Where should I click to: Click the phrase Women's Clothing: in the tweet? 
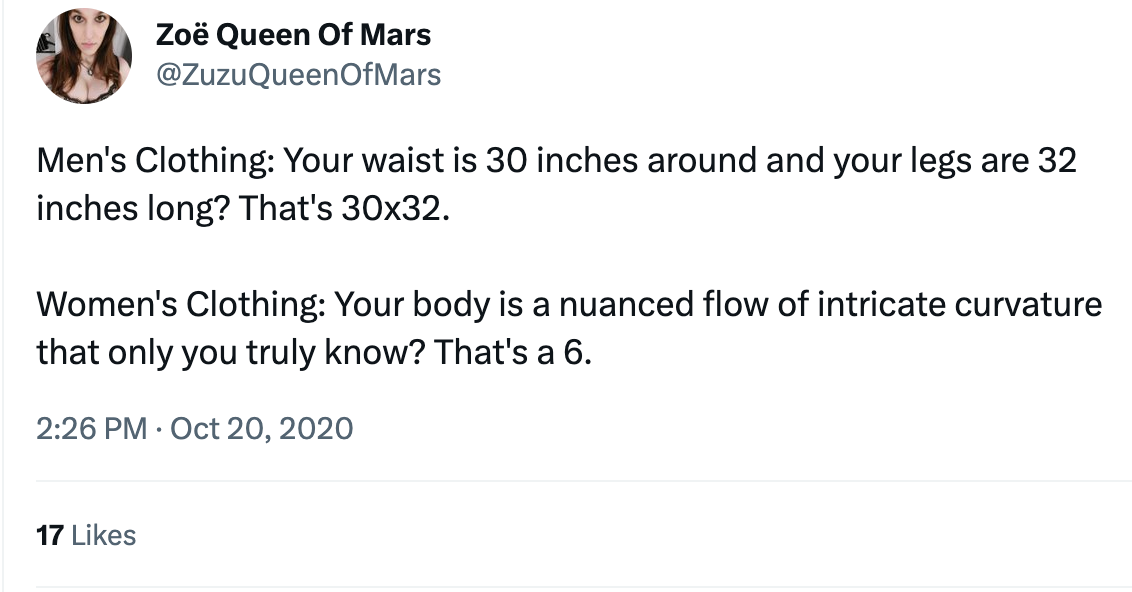point(179,304)
